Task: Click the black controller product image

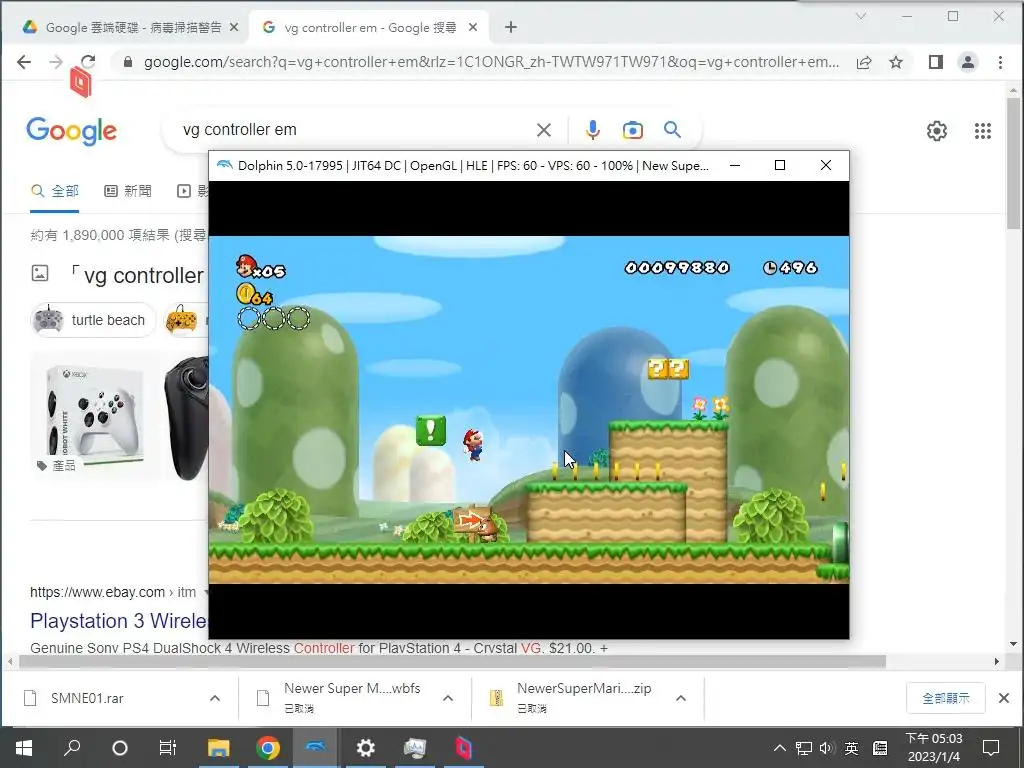Action: click(x=186, y=418)
